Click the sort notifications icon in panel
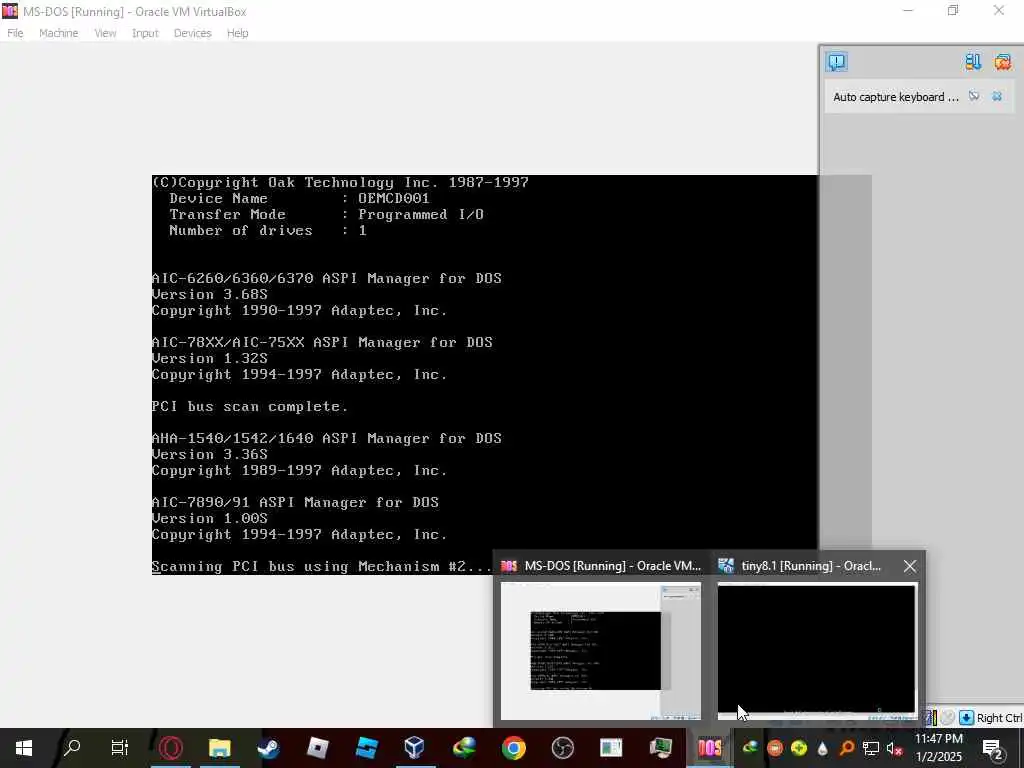This screenshot has width=1024, height=768. (x=972, y=62)
